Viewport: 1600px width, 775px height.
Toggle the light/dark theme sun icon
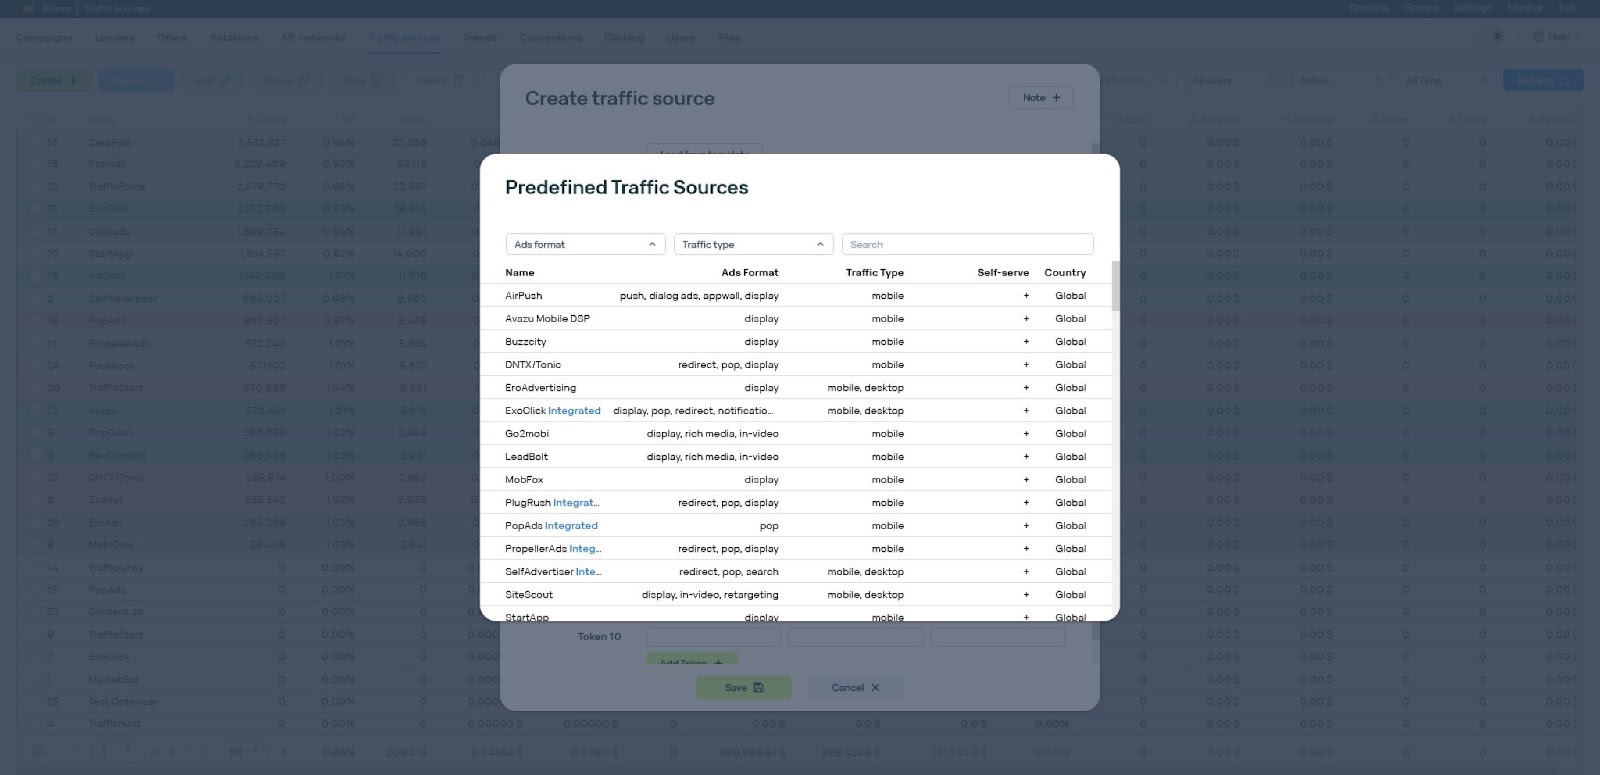pos(1497,37)
